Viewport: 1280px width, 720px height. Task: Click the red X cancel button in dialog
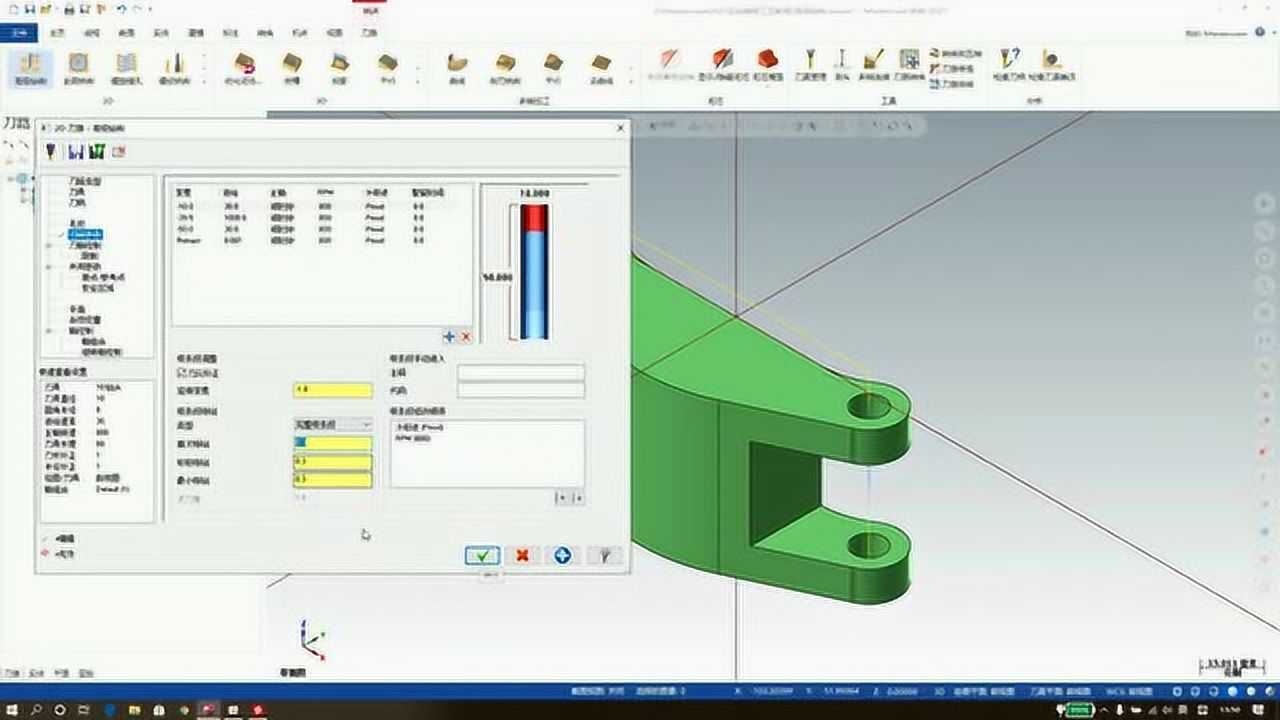(522, 555)
